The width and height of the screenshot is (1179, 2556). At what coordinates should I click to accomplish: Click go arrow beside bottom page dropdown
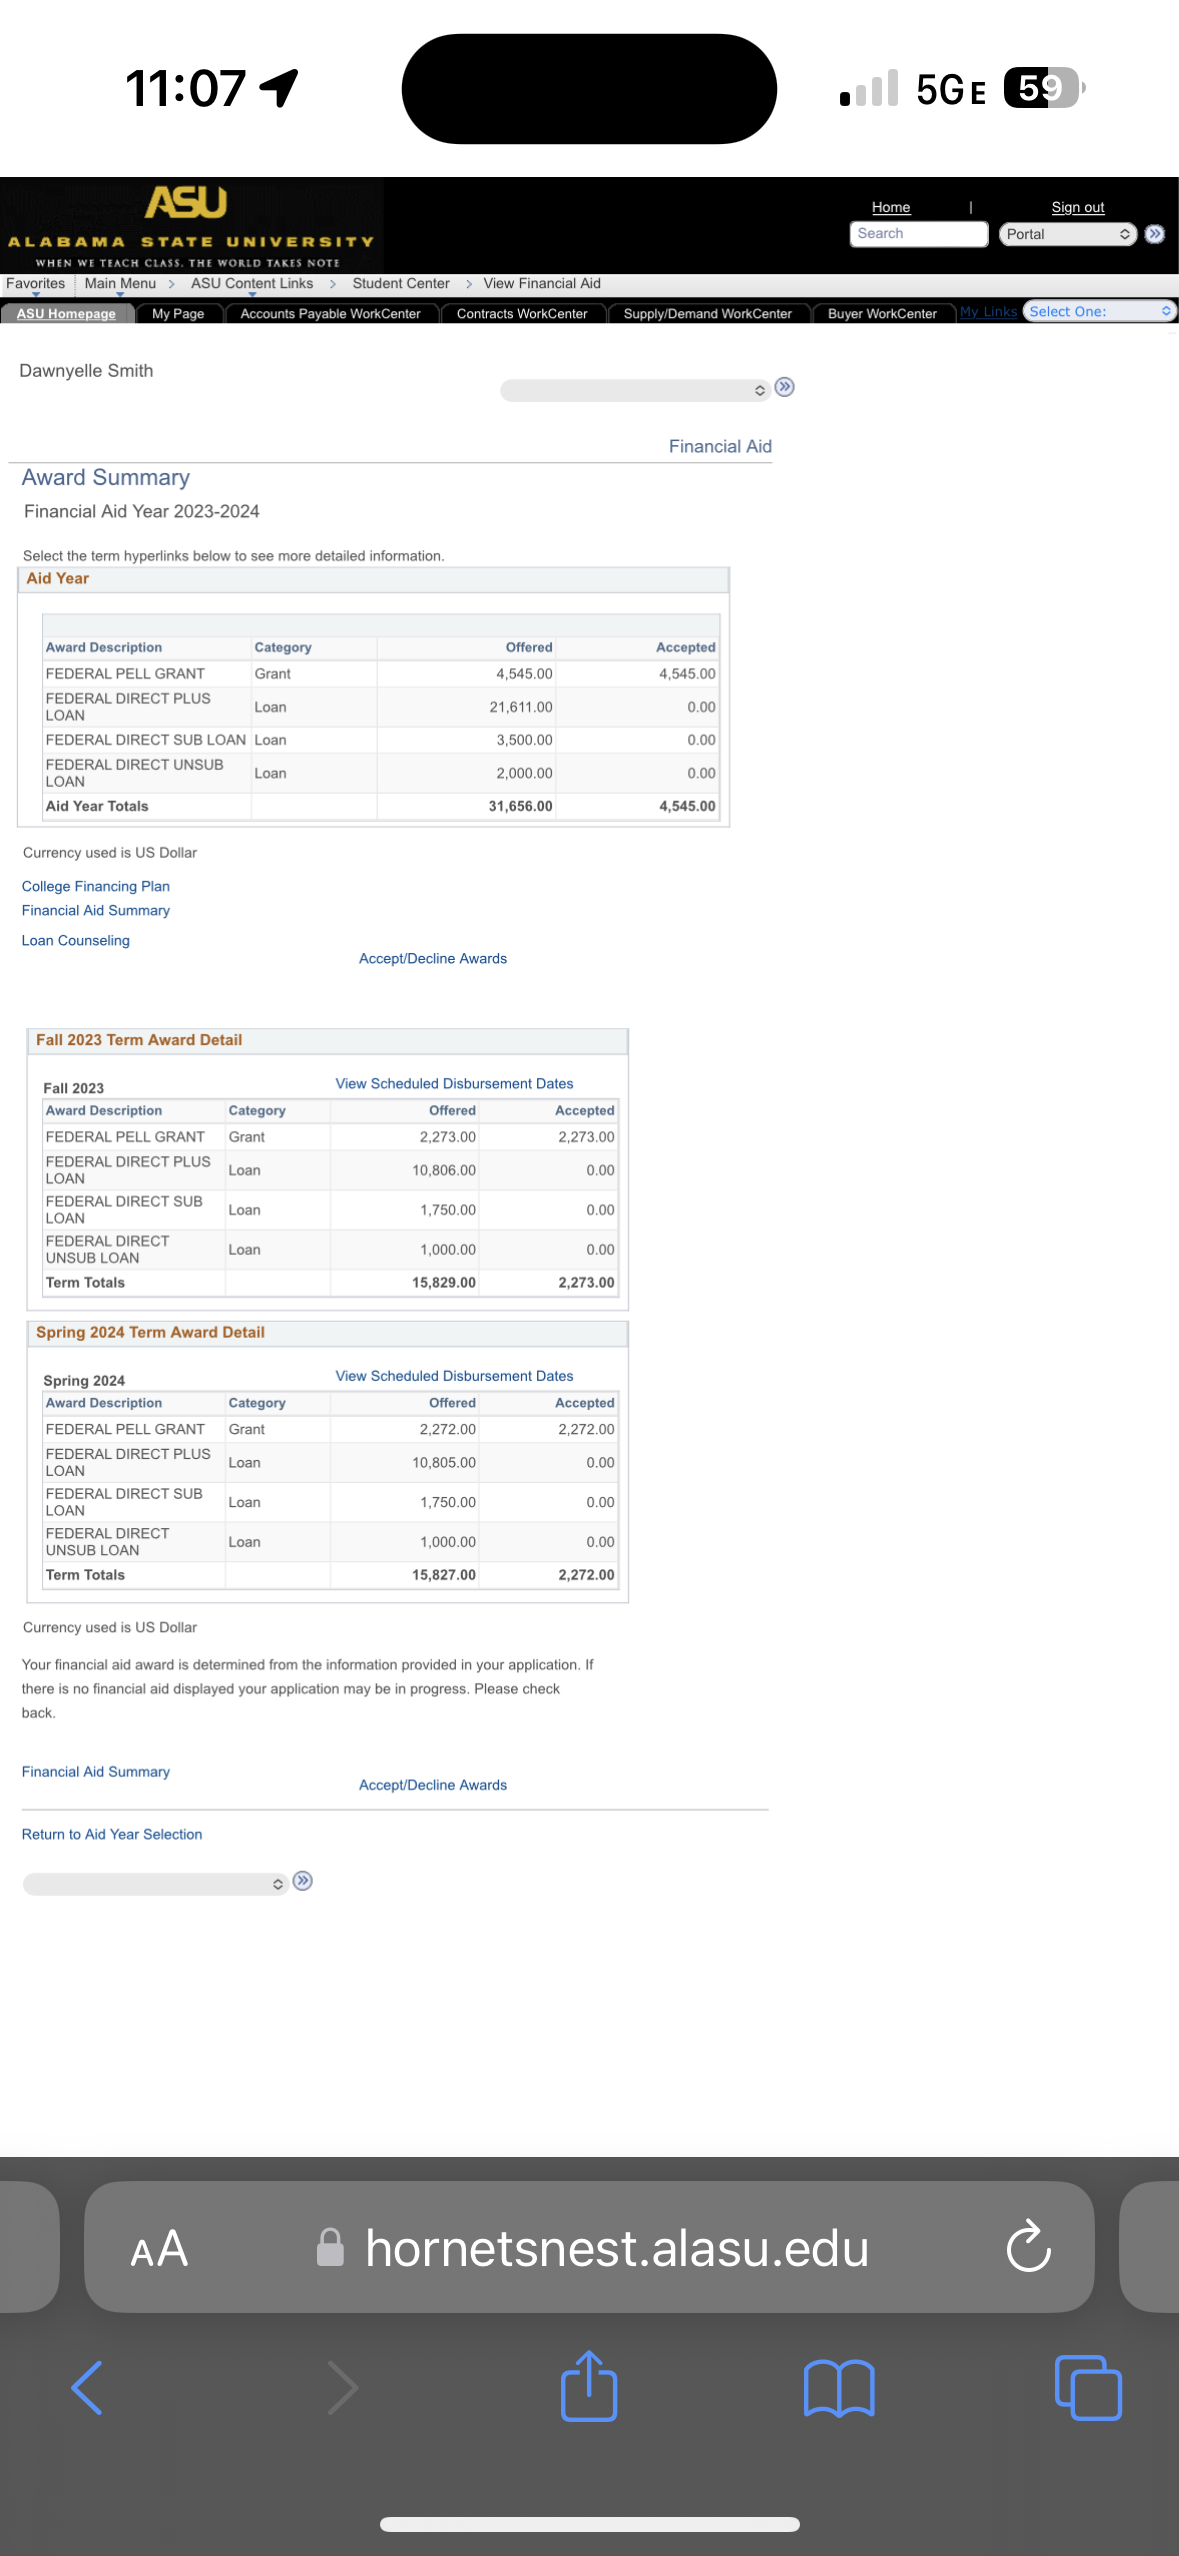click(x=303, y=1881)
